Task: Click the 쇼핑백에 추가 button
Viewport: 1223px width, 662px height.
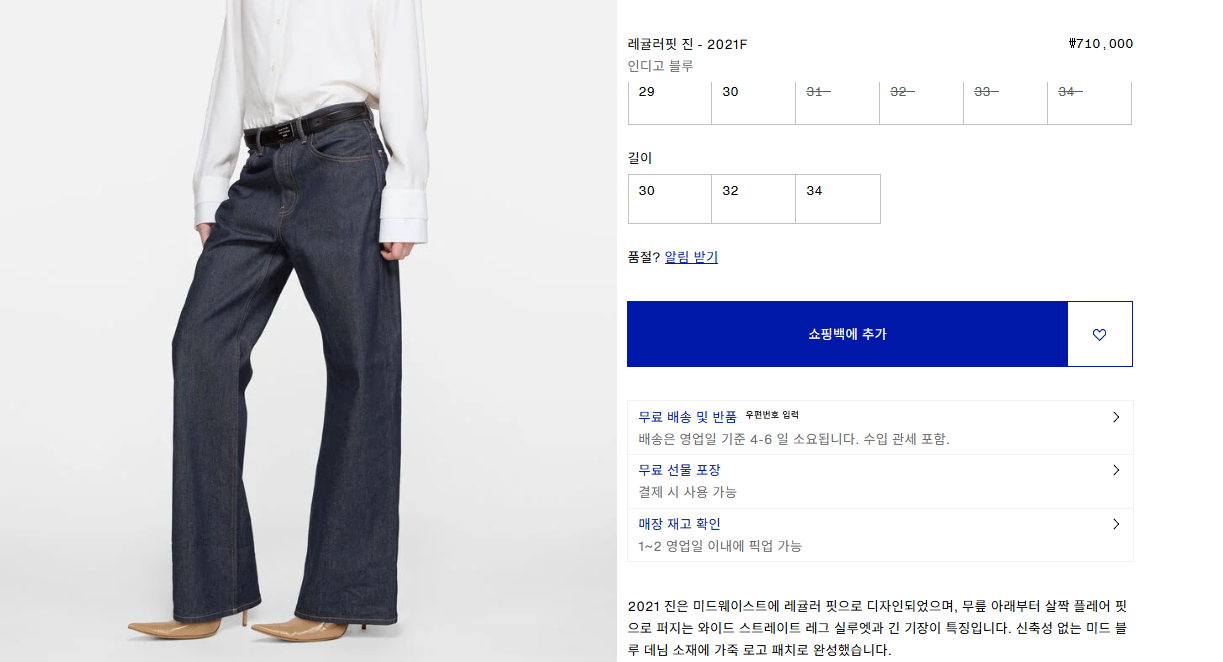Action: tap(847, 334)
